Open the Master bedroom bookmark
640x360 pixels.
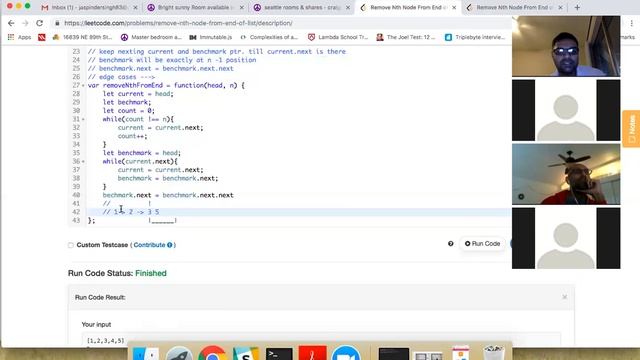coord(151,37)
